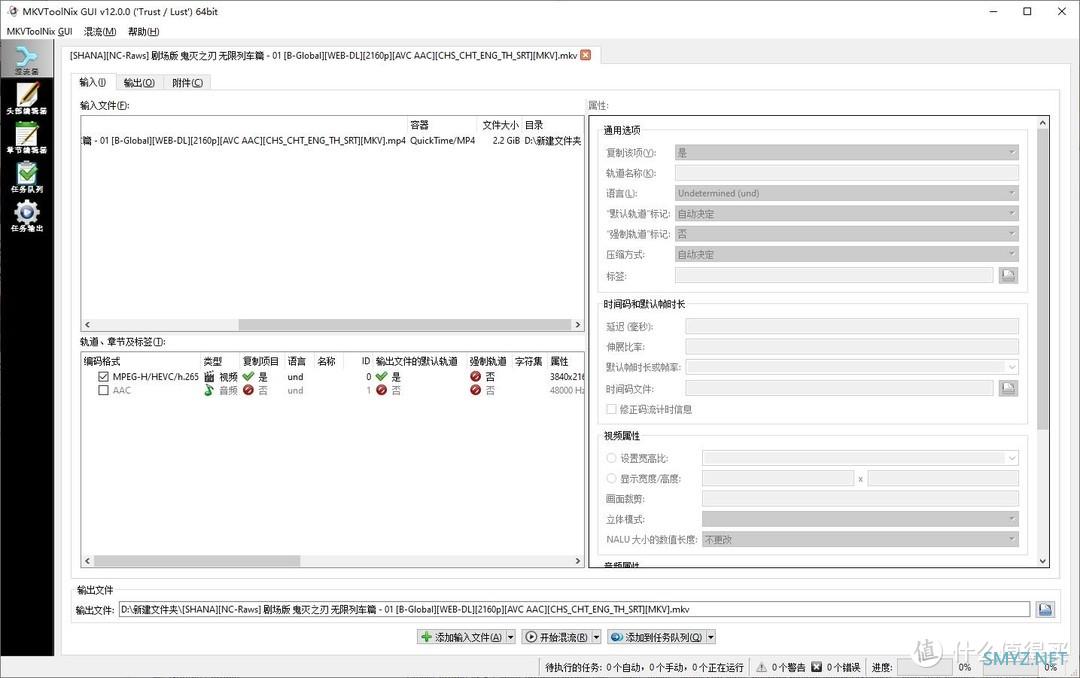Open the NALU size length dropdown
Viewport: 1080px width, 678px height.
pos(860,540)
